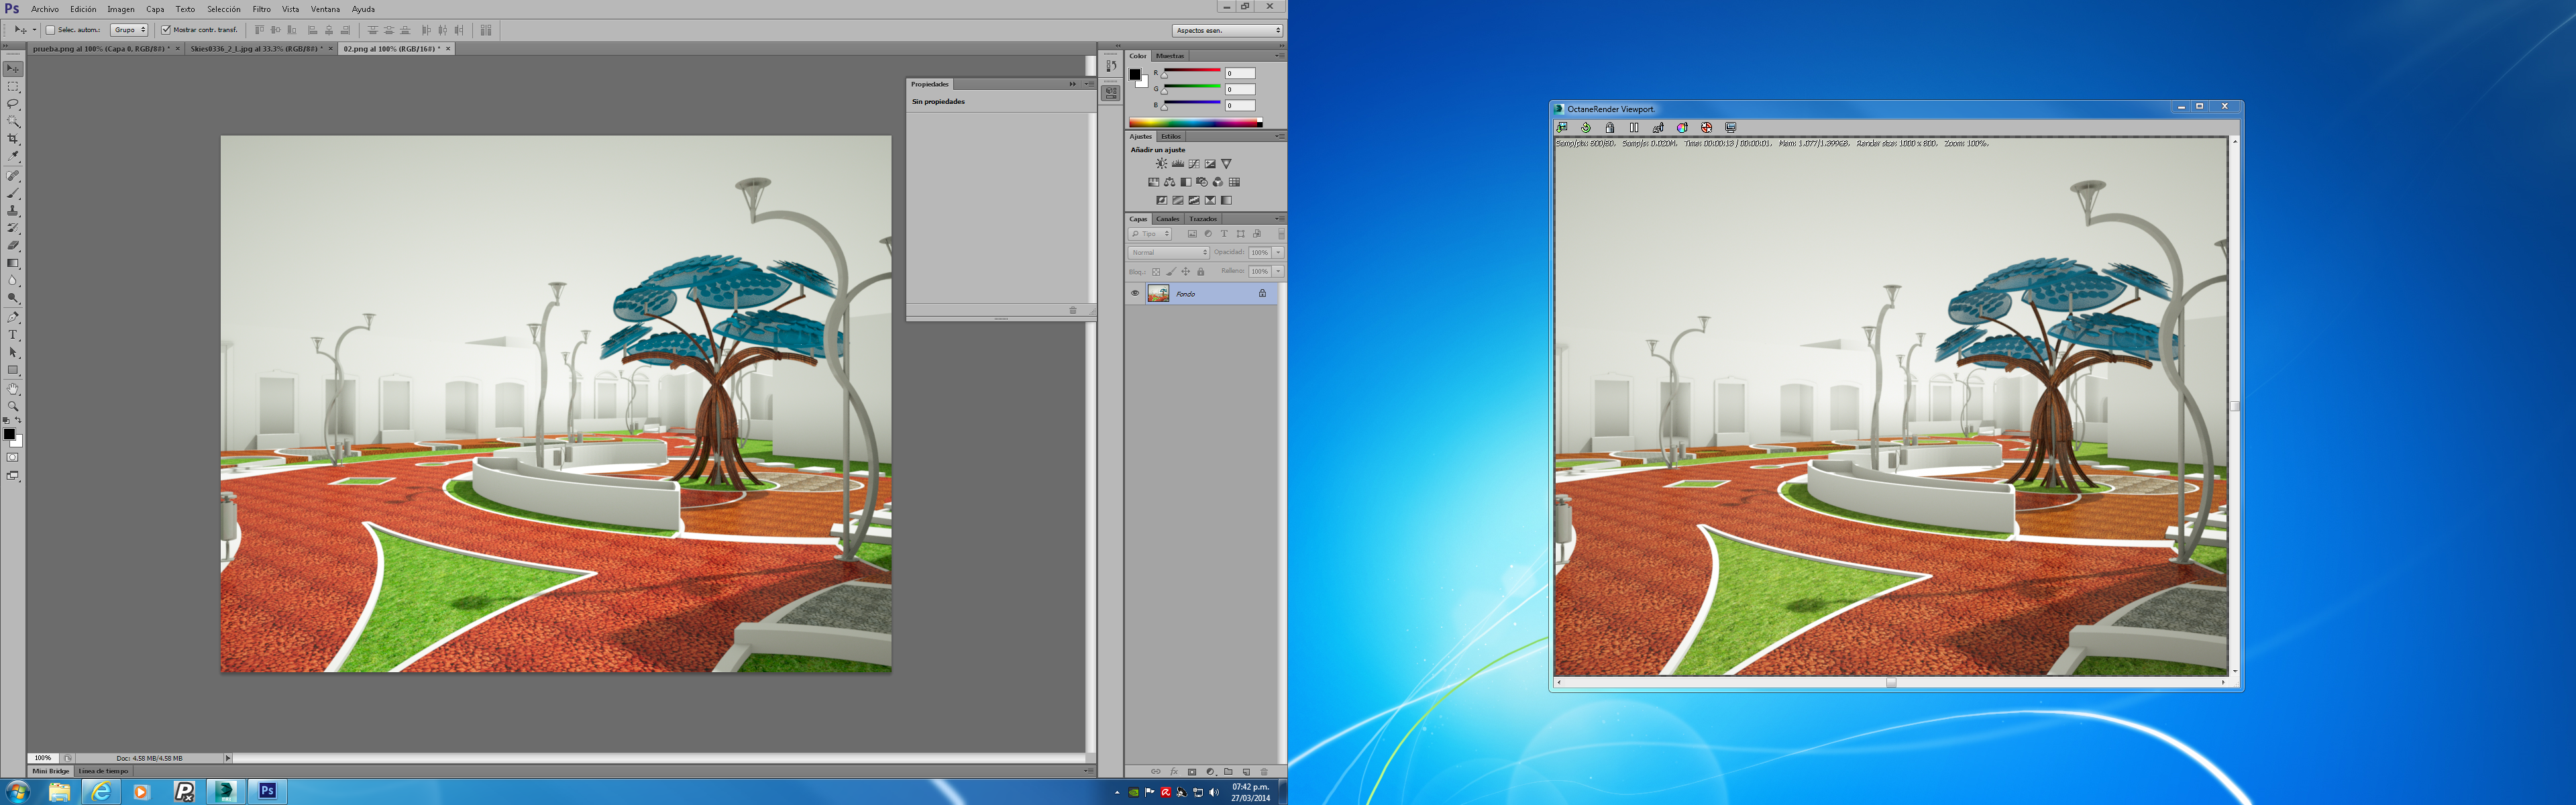The height and width of the screenshot is (805, 2576).
Task: Uncheck Mostrar contr. transf. checkbox
Action: (166, 30)
